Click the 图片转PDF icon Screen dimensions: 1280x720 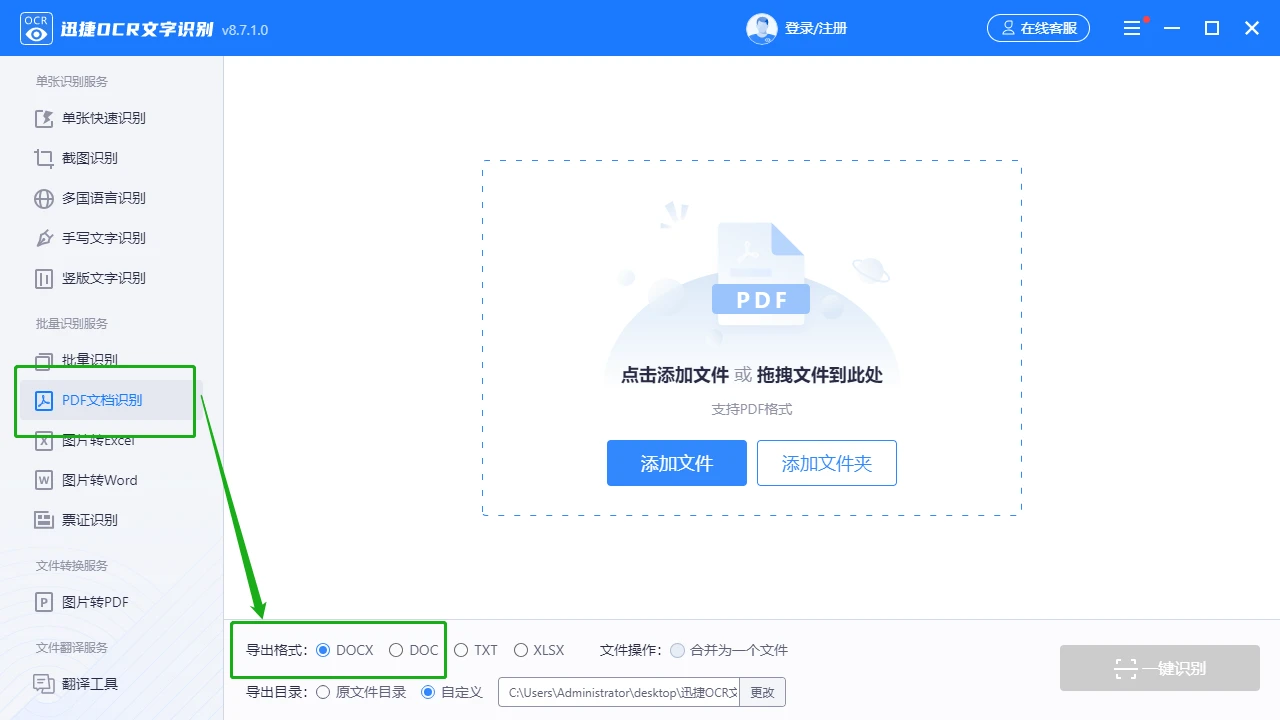44,602
